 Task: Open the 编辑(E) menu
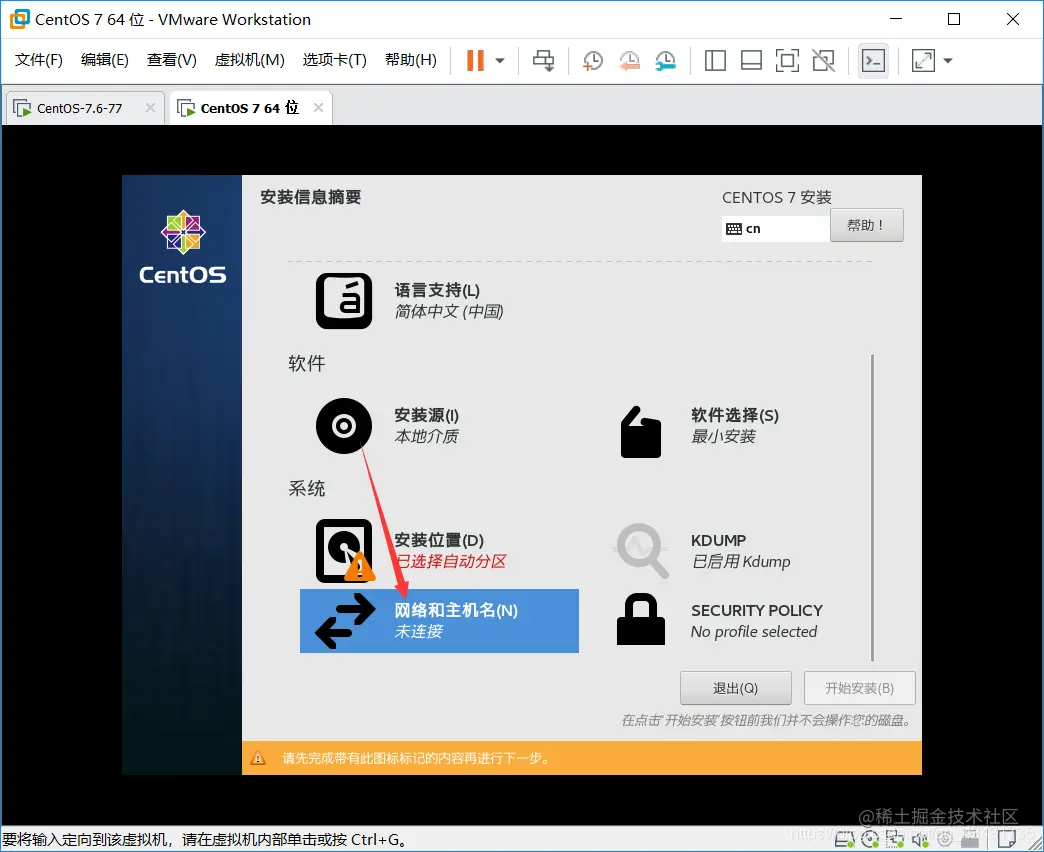[105, 60]
